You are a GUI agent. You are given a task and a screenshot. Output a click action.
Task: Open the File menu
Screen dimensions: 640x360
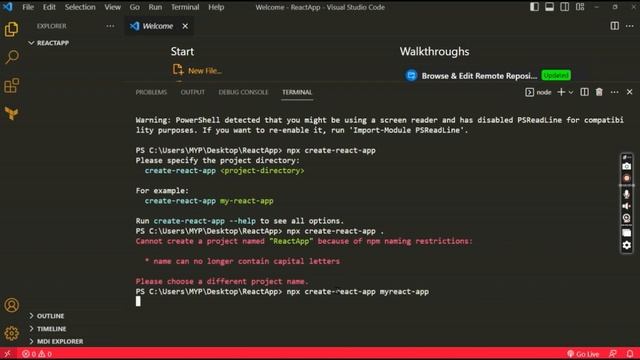pos(28,7)
